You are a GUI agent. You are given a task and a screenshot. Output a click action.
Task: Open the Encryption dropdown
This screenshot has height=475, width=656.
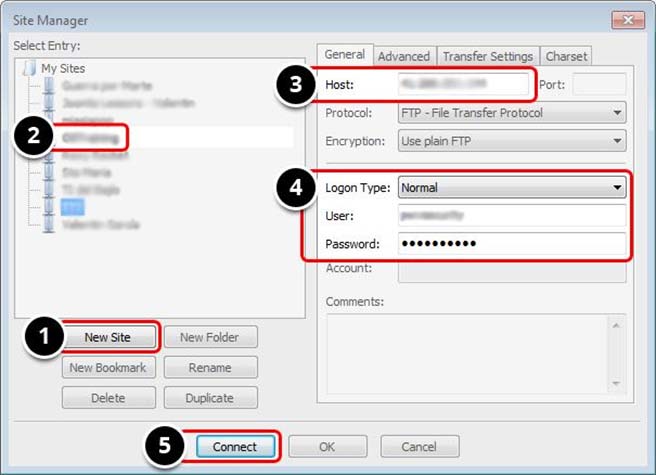click(x=512, y=141)
